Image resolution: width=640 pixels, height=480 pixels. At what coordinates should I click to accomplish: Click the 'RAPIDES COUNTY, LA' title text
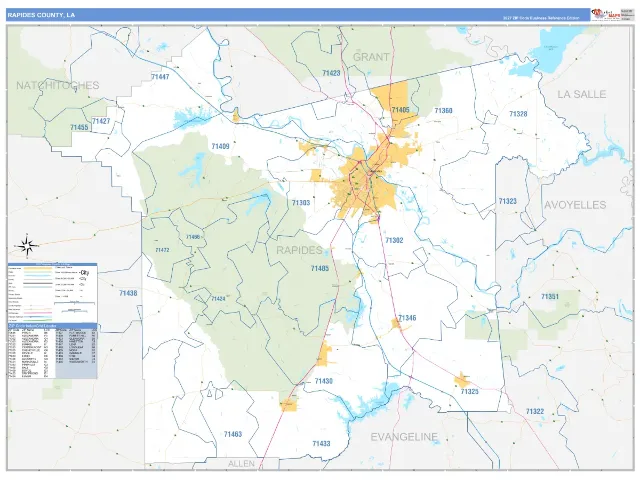[x=41, y=15]
